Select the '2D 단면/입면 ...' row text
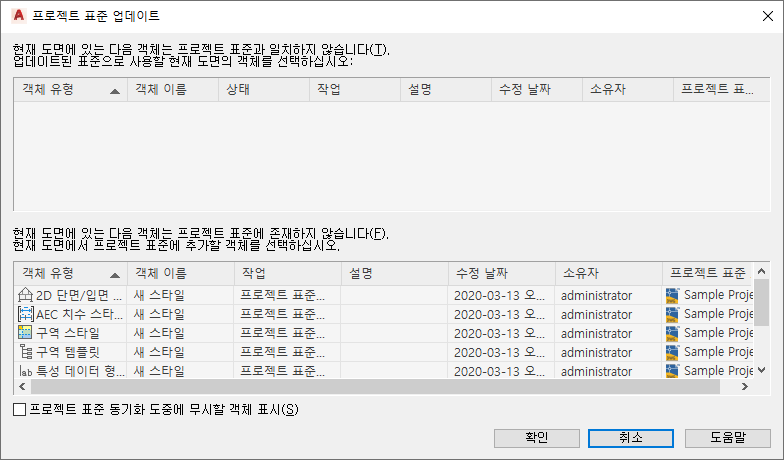The image size is (784, 460). click(79, 296)
